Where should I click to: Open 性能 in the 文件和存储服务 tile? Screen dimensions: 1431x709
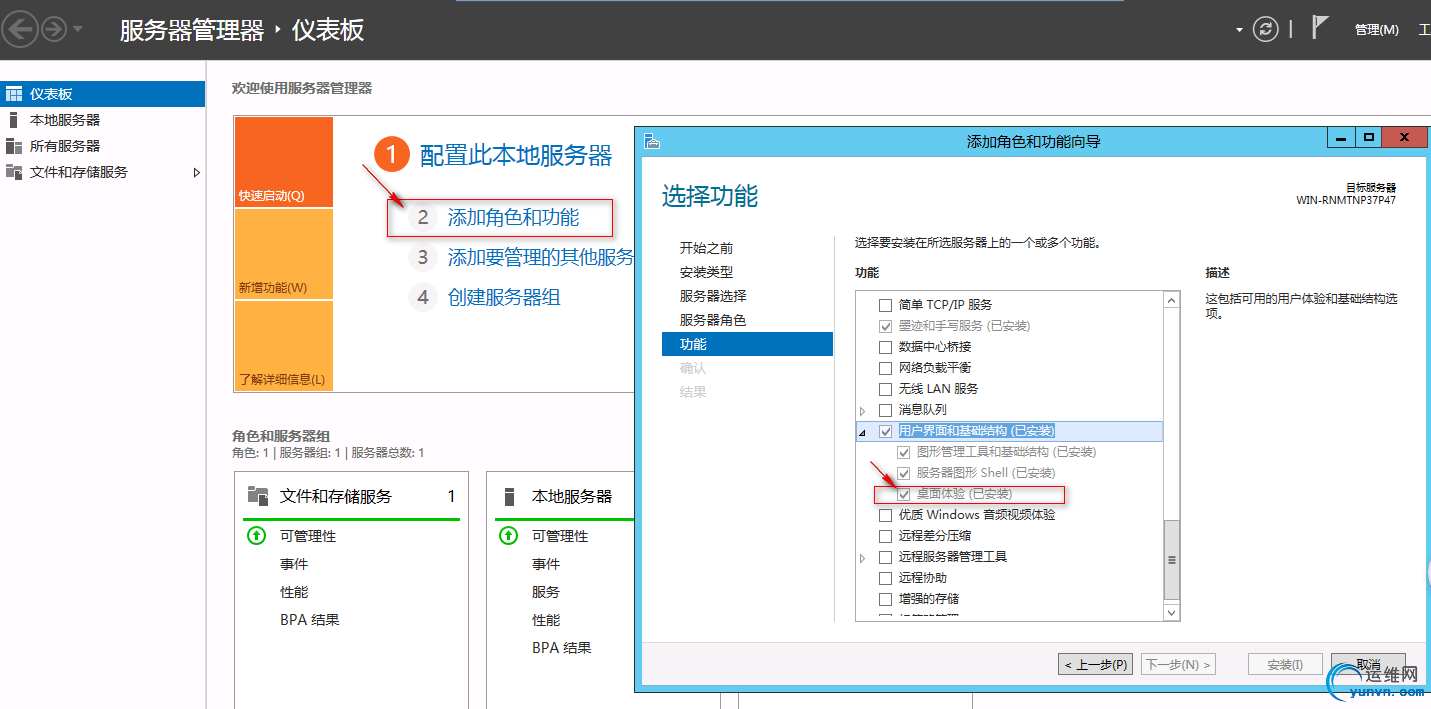pos(294,592)
